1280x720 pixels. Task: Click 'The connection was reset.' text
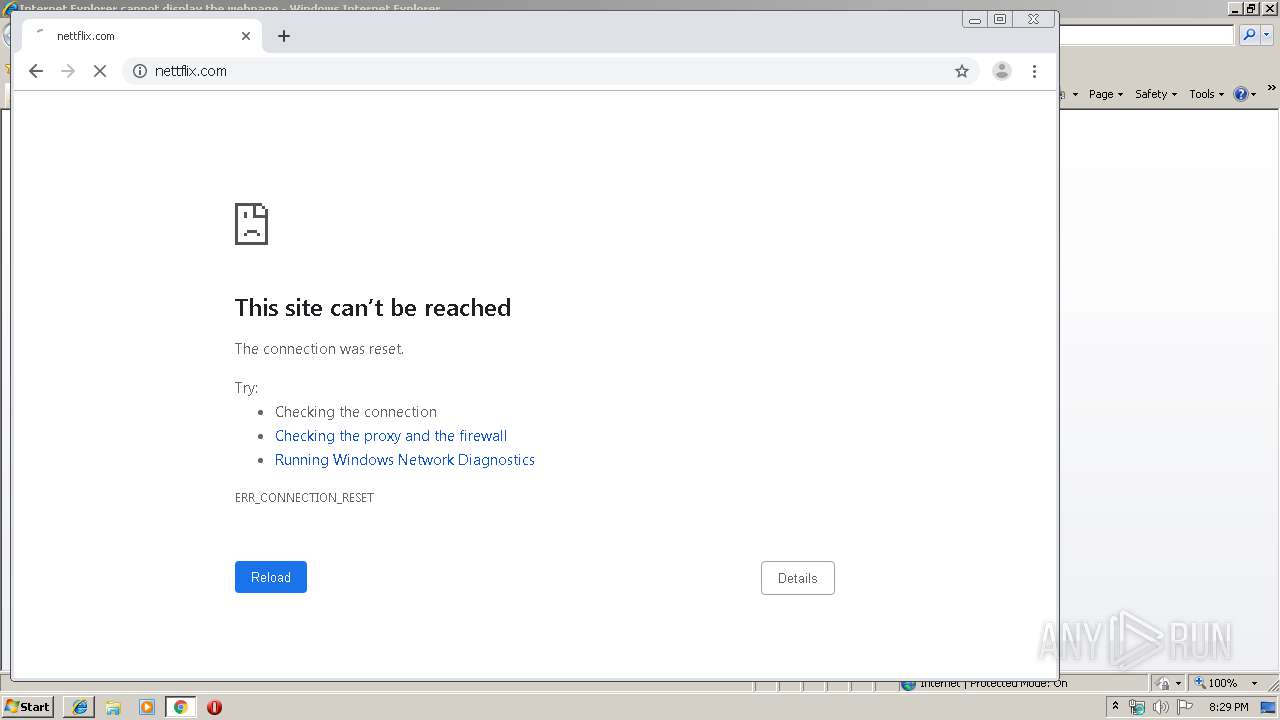coord(319,349)
